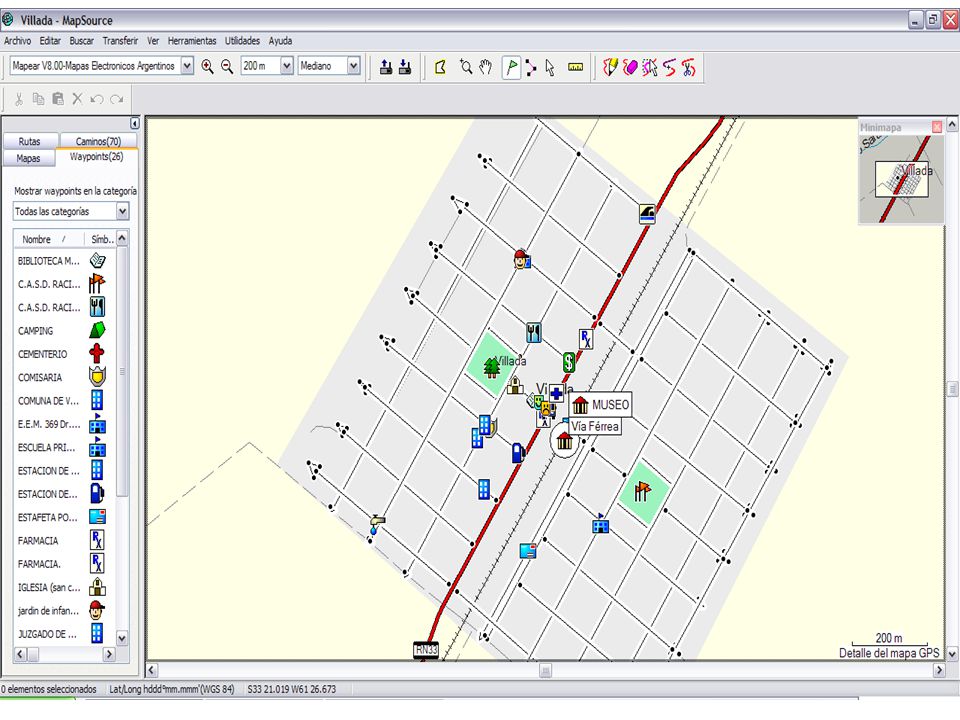The height and width of the screenshot is (720, 960).
Task: Collapse the left data panel
Action: pos(135,123)
